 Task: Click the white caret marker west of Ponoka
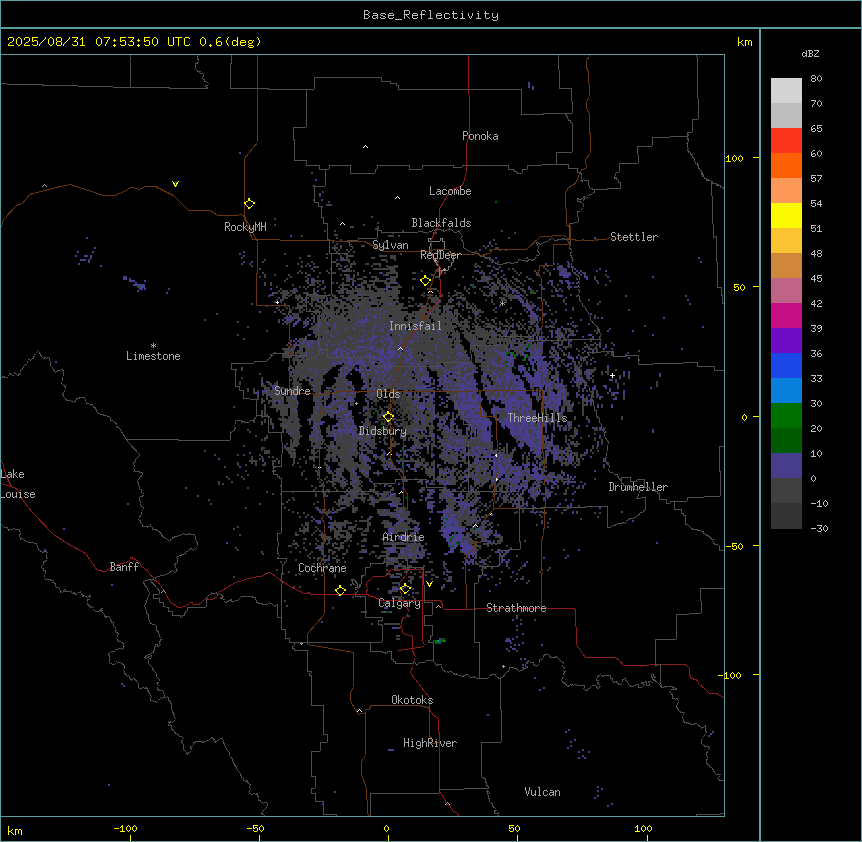pos(366,147)
